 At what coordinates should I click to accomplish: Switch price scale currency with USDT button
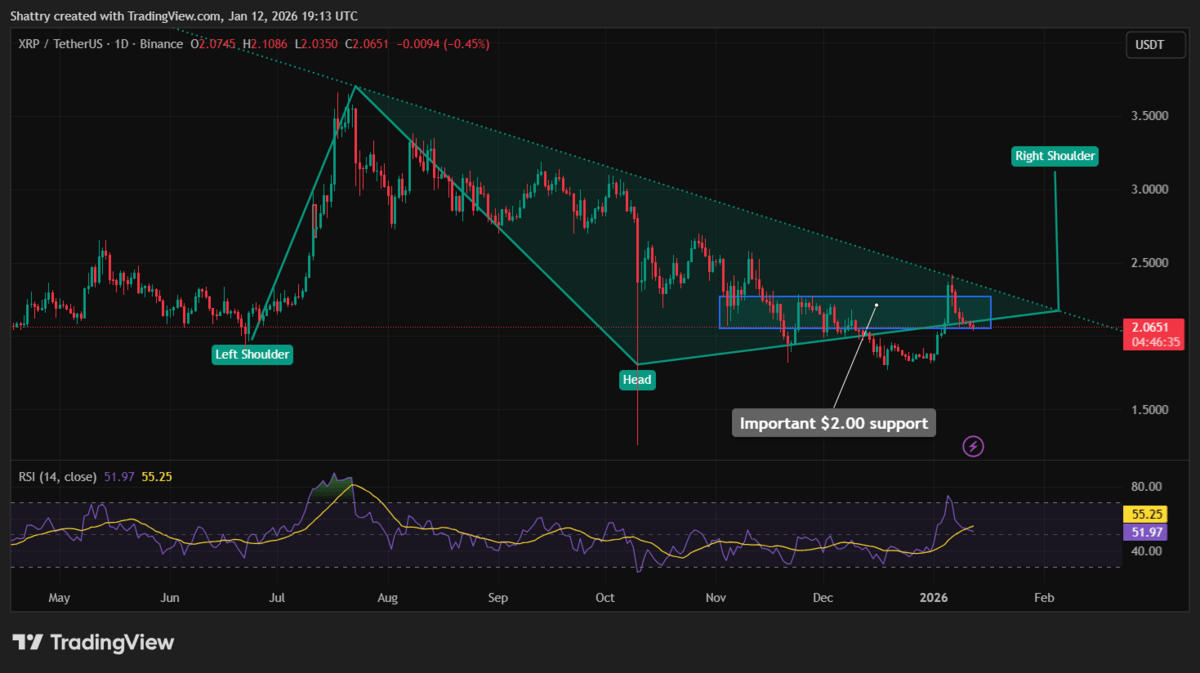tap(1155, 44)
